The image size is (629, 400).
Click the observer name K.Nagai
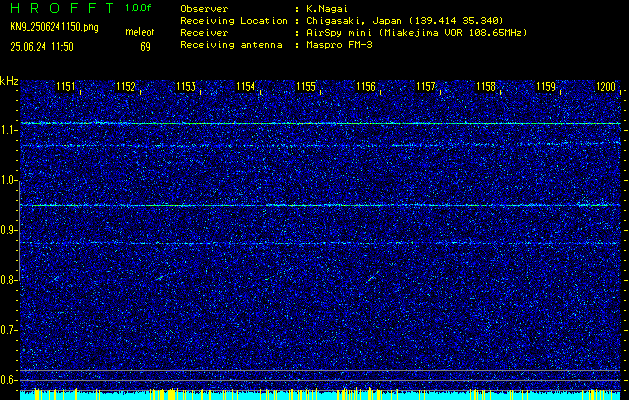327,9
